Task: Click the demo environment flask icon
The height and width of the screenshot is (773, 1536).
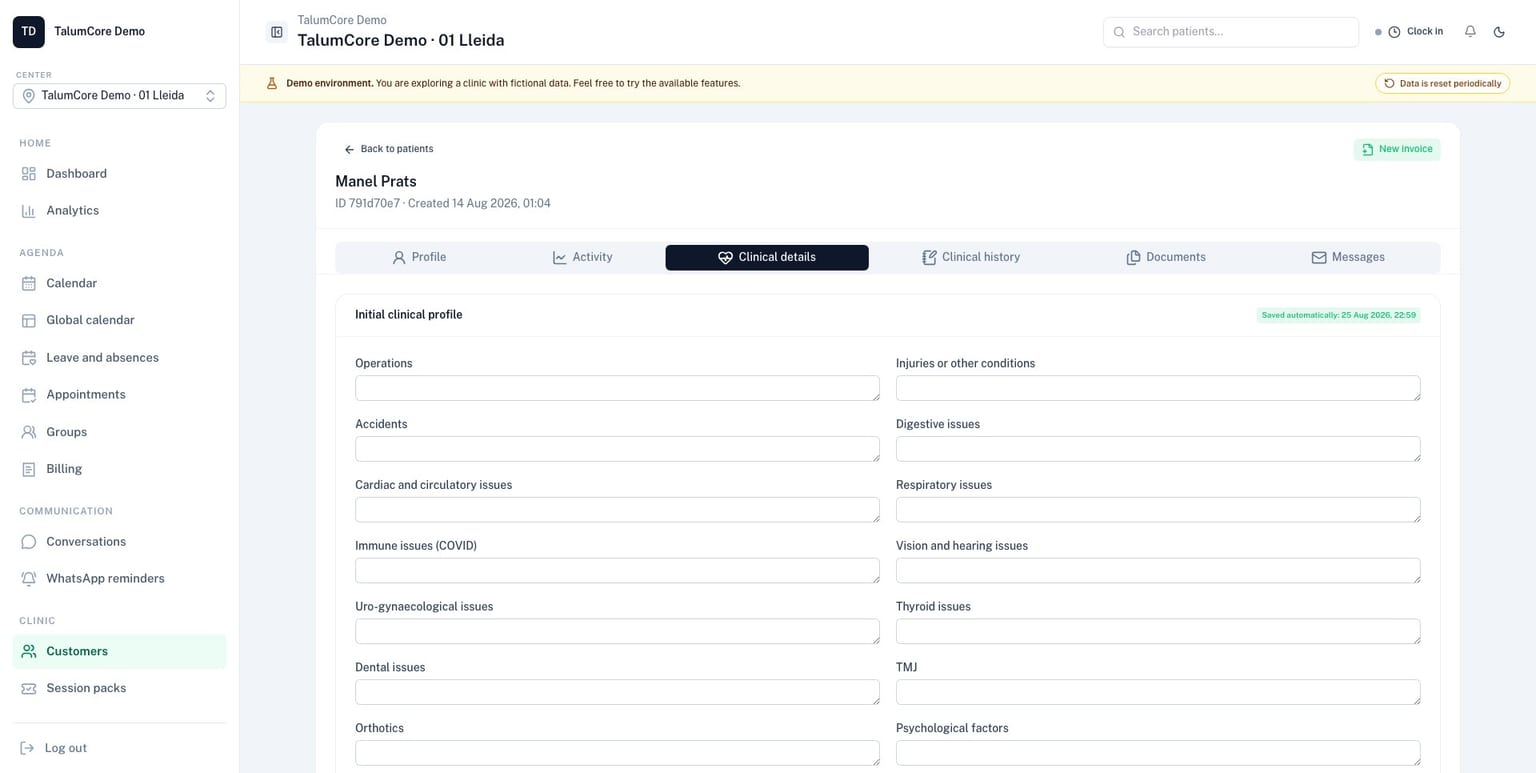Action: [x=271, y=84]
